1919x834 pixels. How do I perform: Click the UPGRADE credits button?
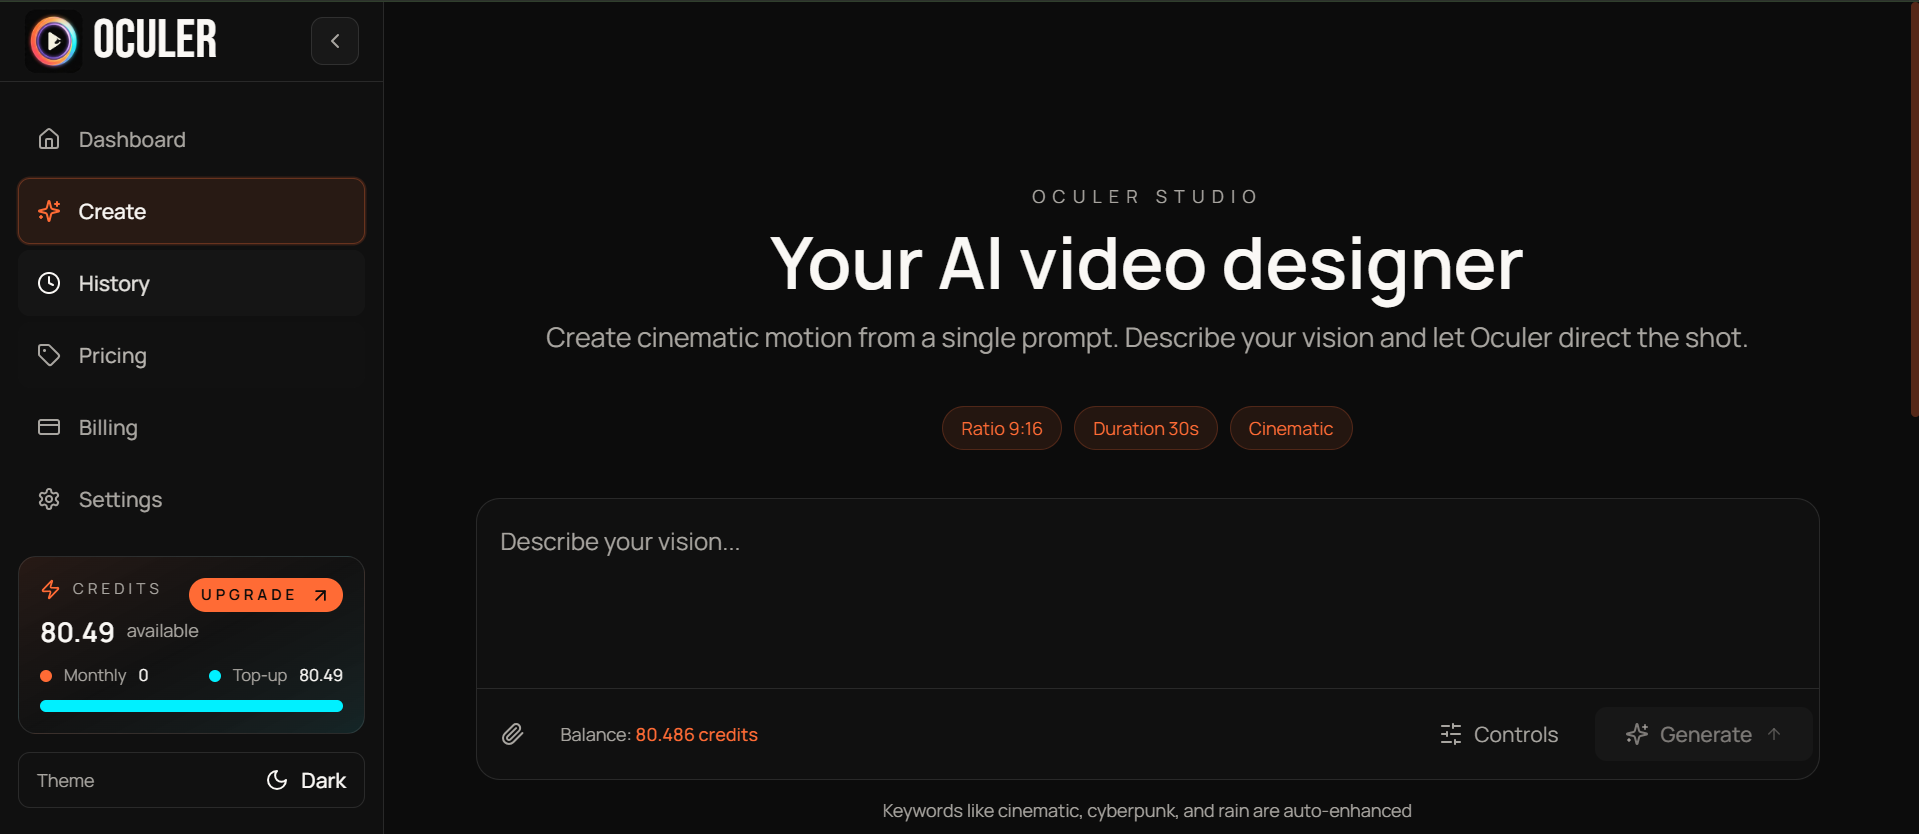[266, 595]
